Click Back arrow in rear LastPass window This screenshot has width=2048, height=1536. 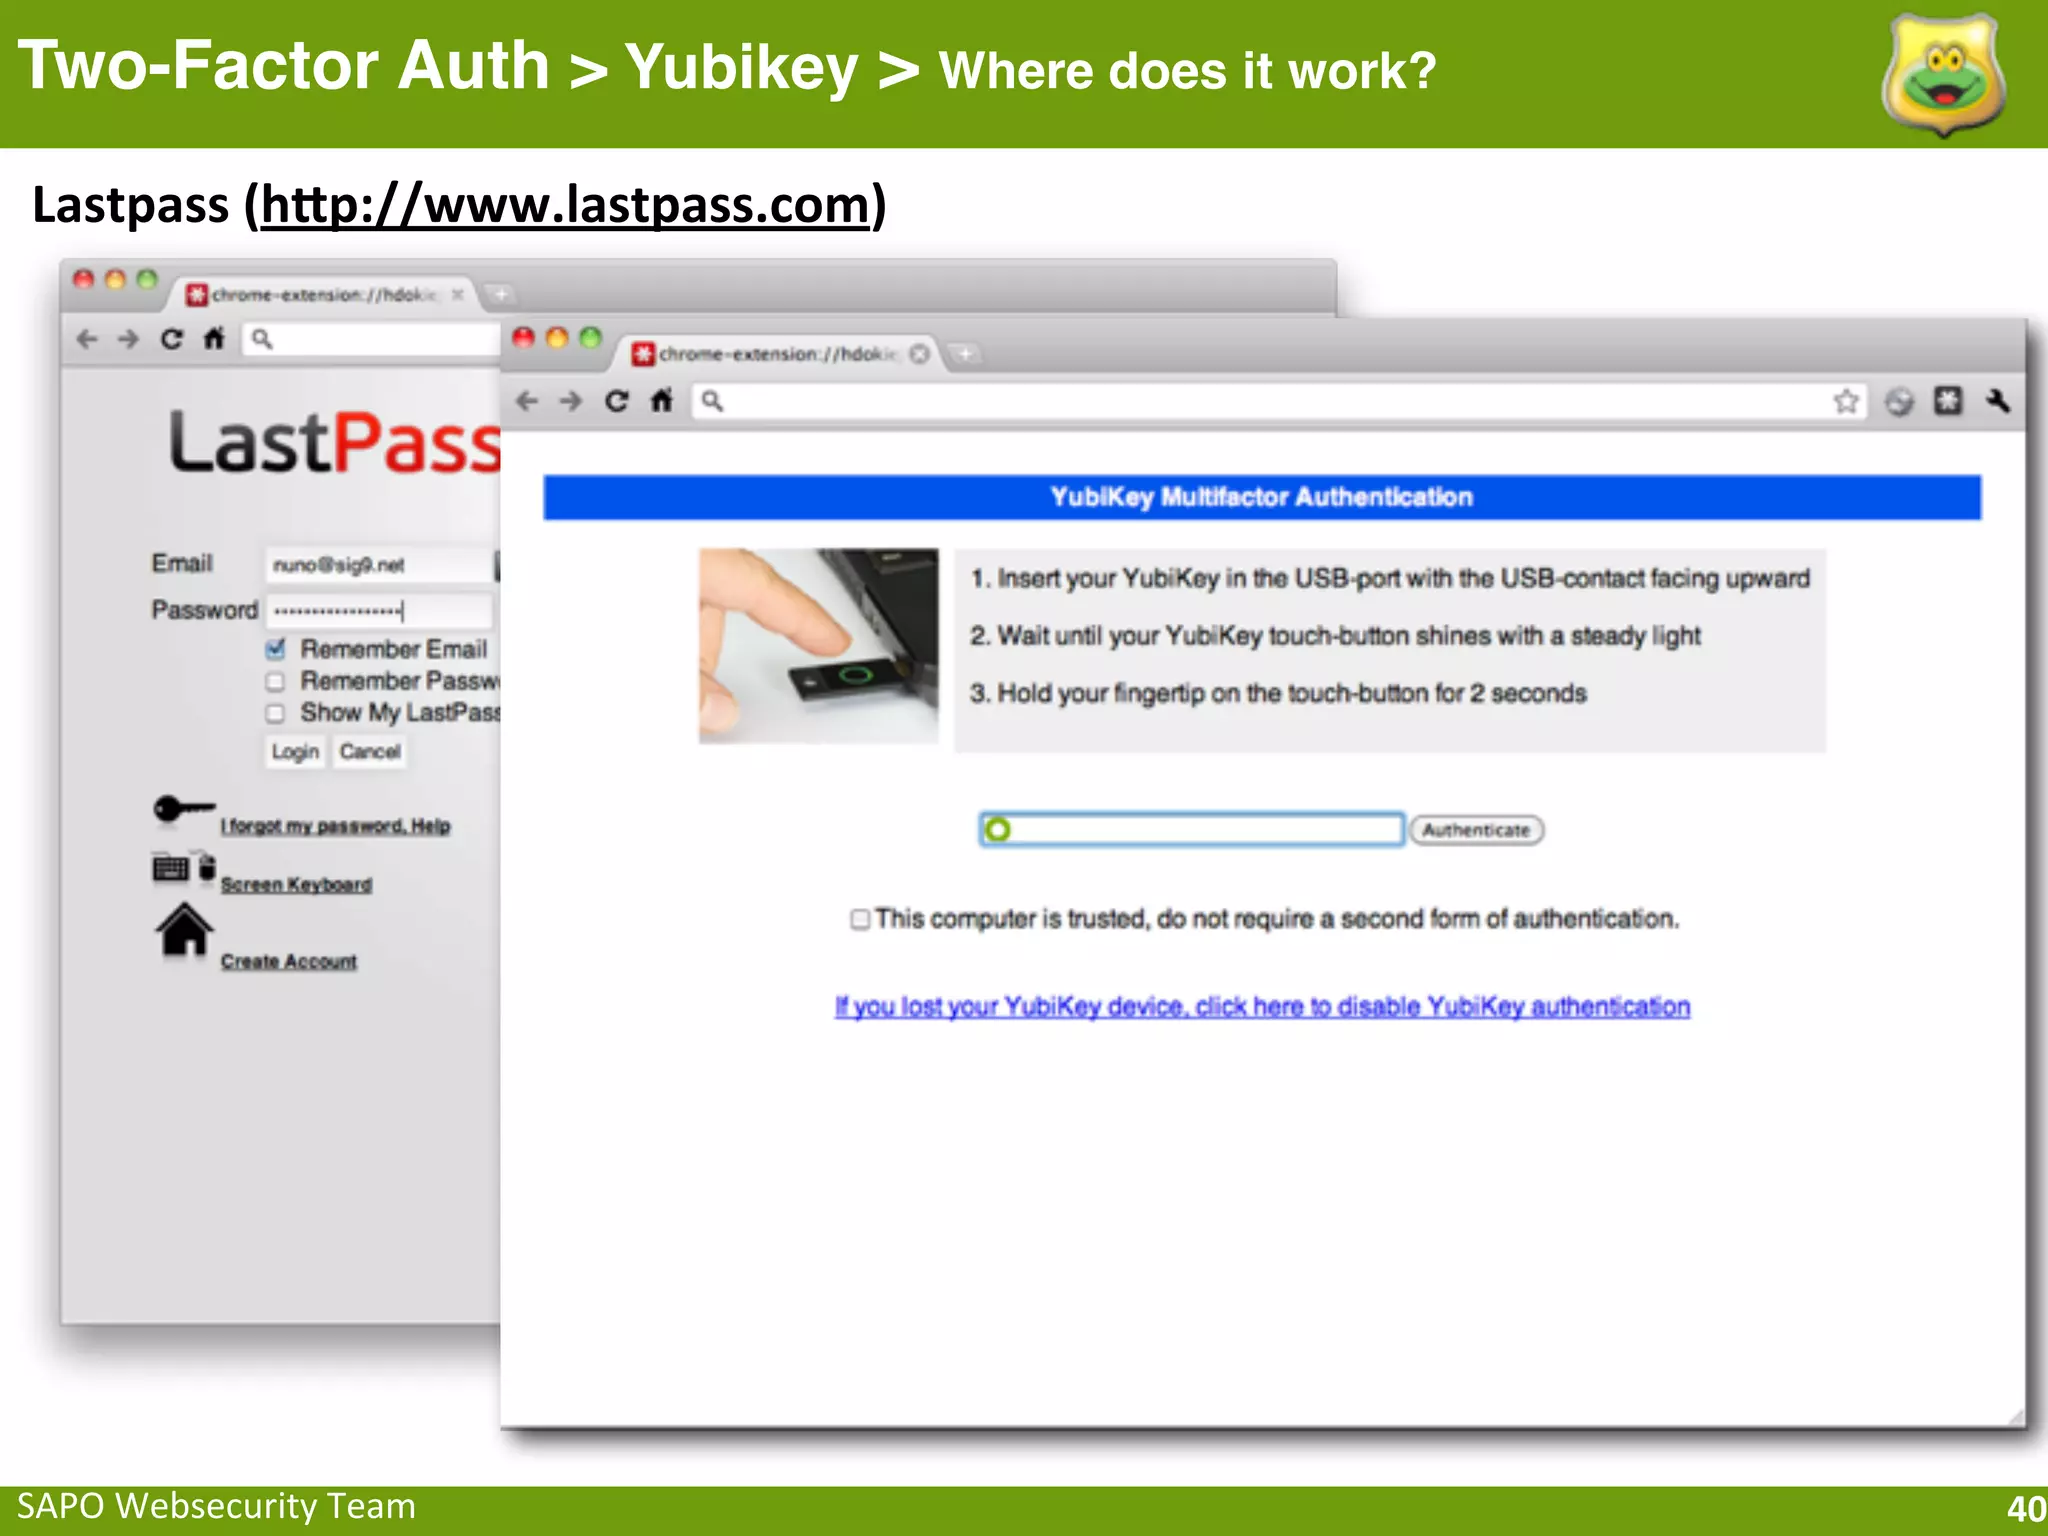click(87, 339)
